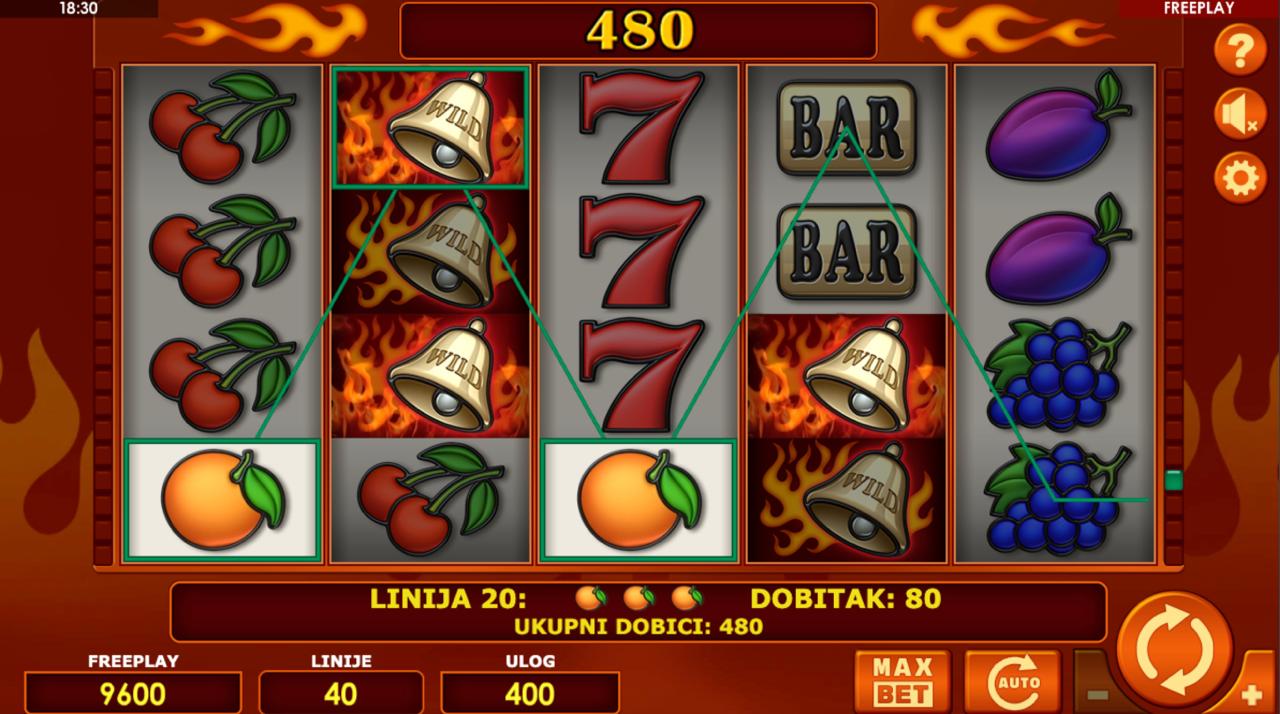Click the highlighted orange on the first reel

click(222, 500)
